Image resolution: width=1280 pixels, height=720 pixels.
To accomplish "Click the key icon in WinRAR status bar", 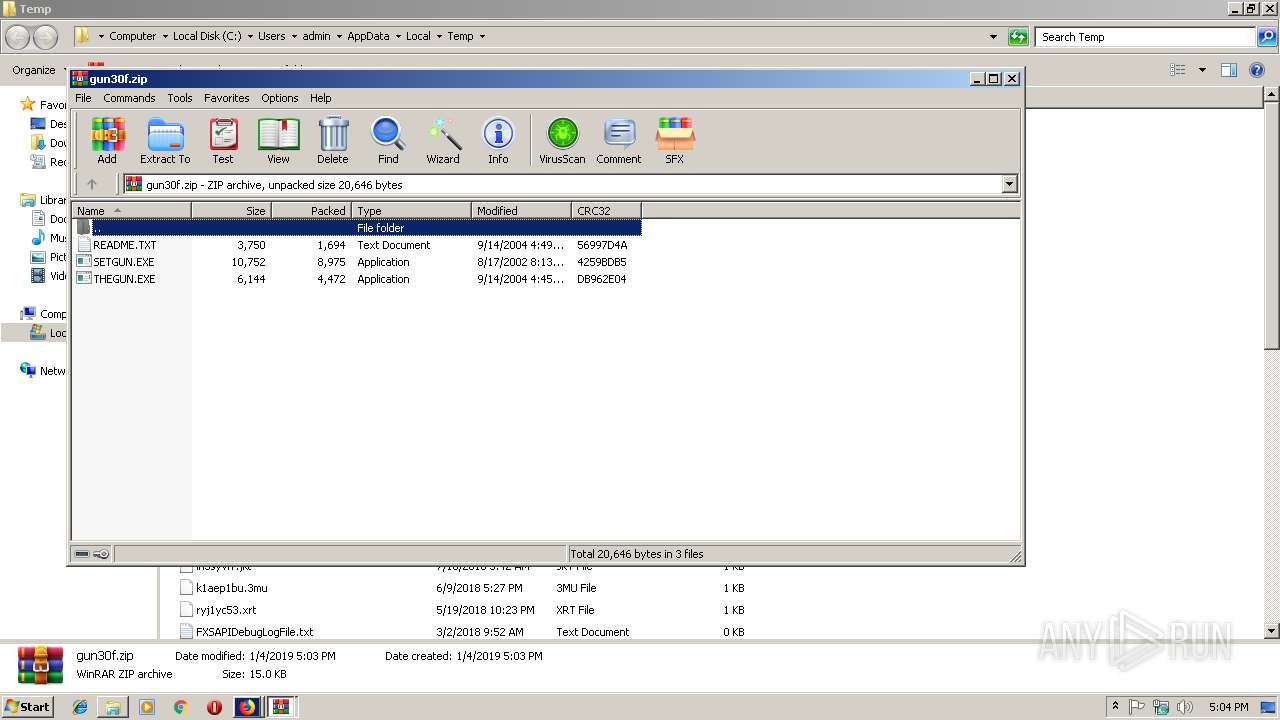I will pyautogui.click(x=101, y=554).
